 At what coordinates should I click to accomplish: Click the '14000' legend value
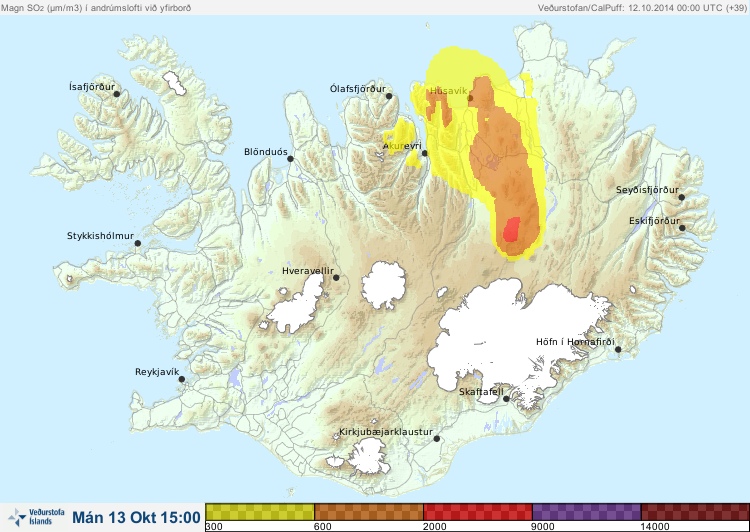click(655, 527)
